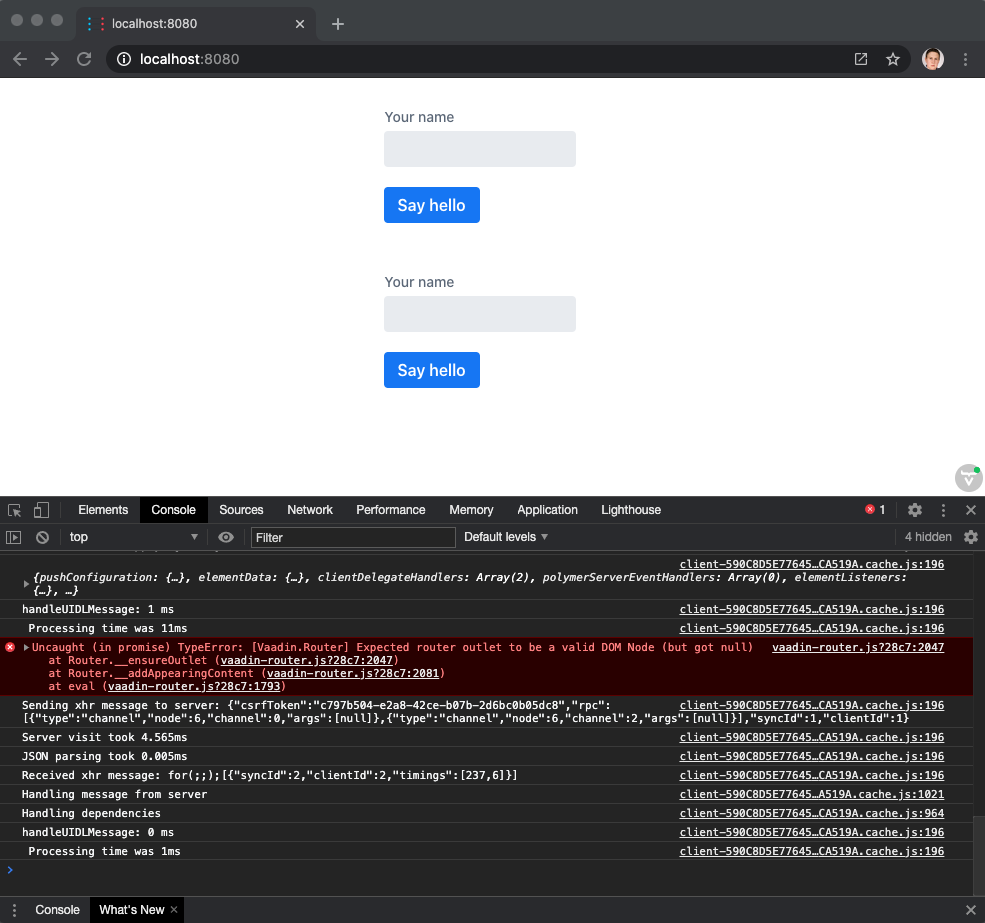This screenshot has height=923, width=985.
Task: Open the Sources tab
Action: [x=241, y=510]
